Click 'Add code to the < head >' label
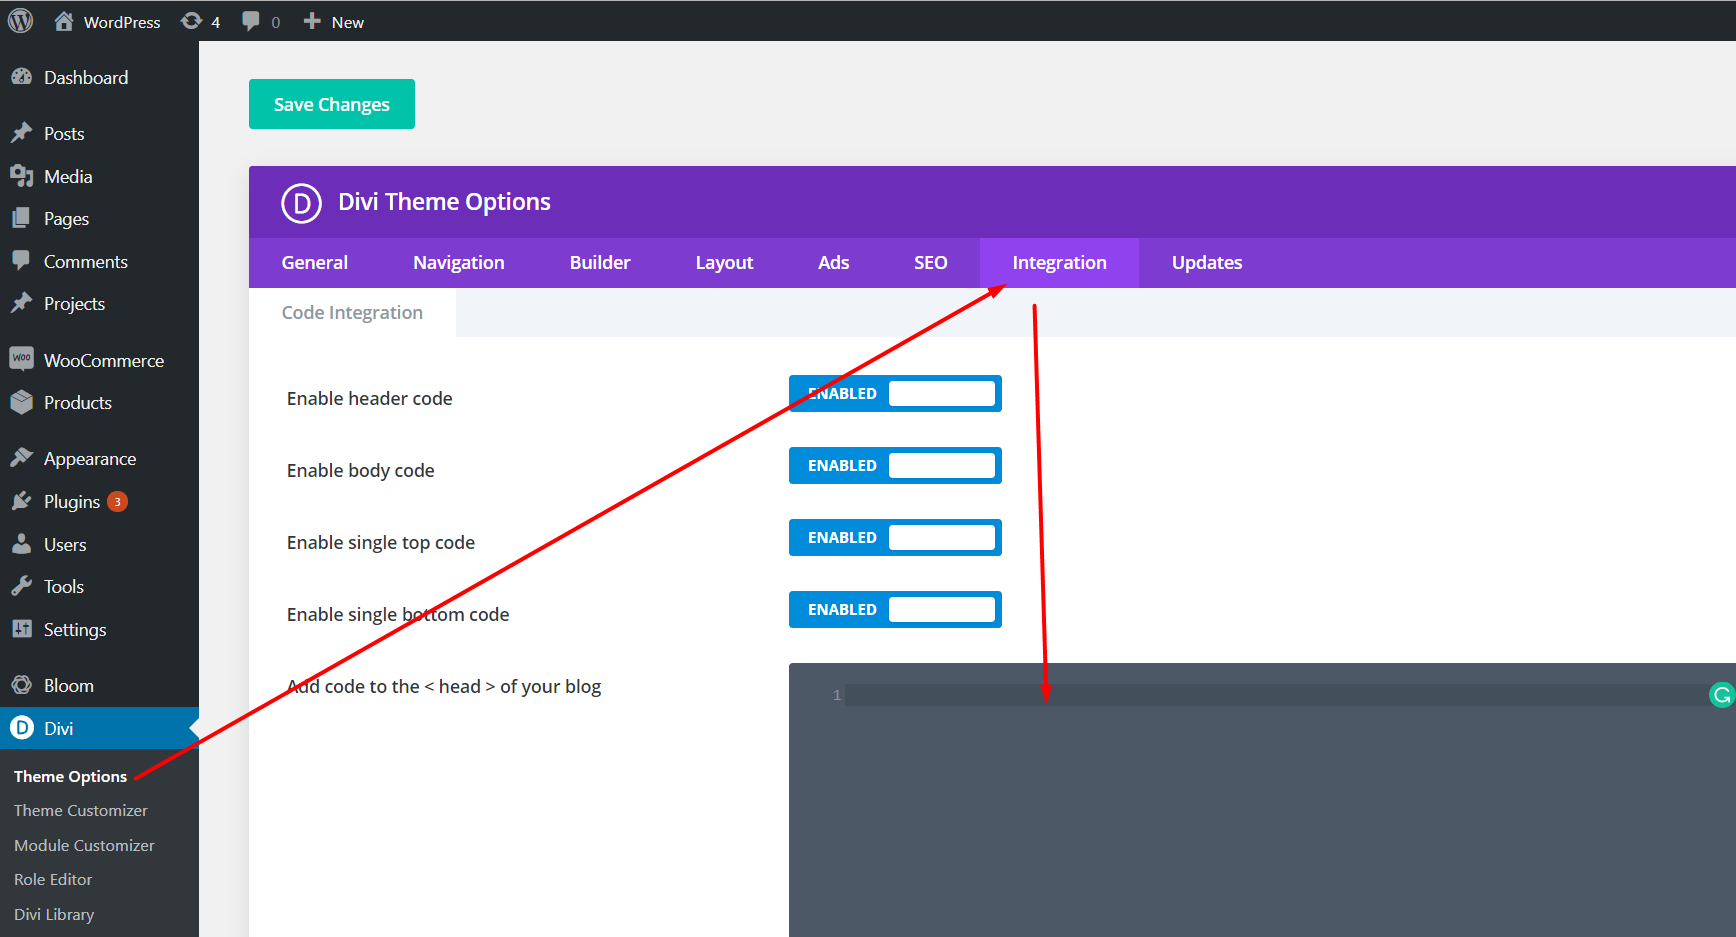 click(x=444, y=687)
